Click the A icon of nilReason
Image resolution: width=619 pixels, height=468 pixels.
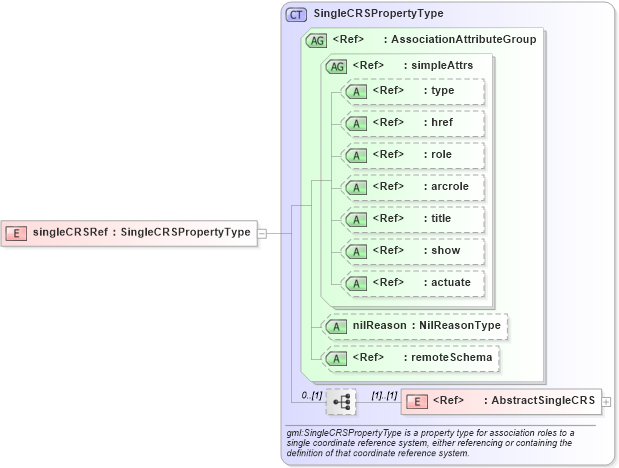337,327
